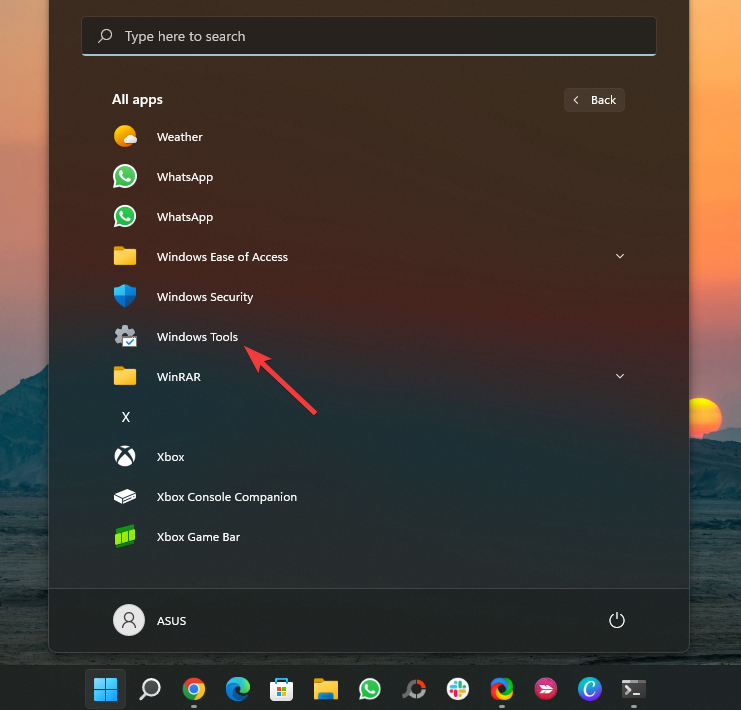Viewport: 741px width, 710px height.
Task: Focus the Type here to search box
Action: click(x=369, y=36)
